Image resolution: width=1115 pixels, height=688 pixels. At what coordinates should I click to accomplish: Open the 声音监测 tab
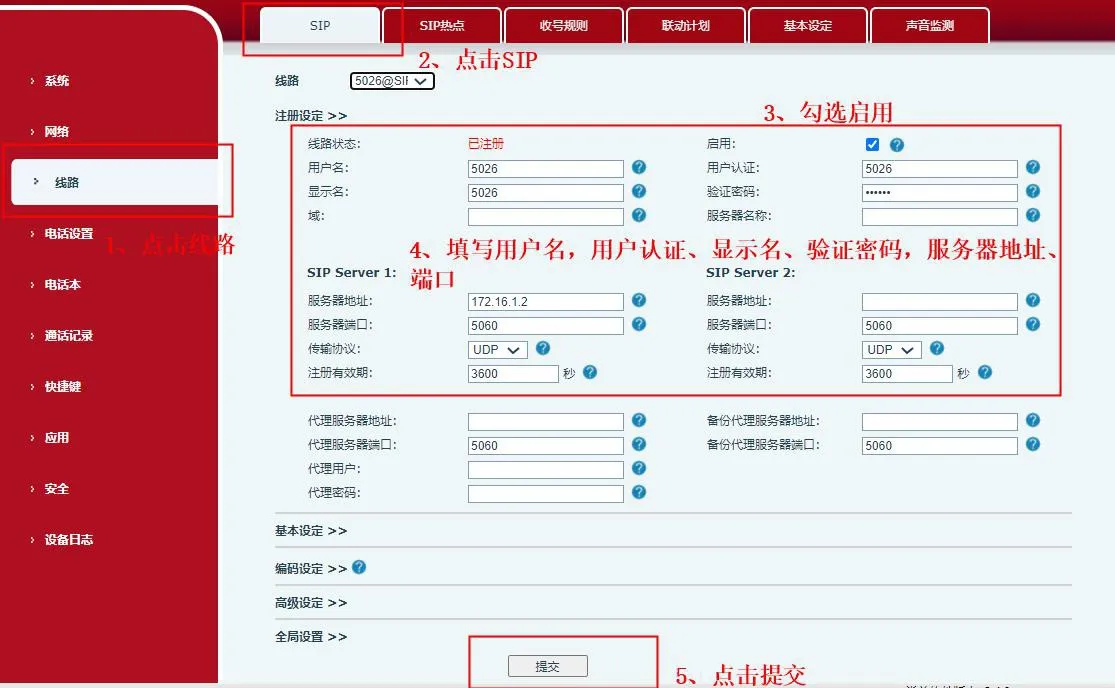[930, 24]
